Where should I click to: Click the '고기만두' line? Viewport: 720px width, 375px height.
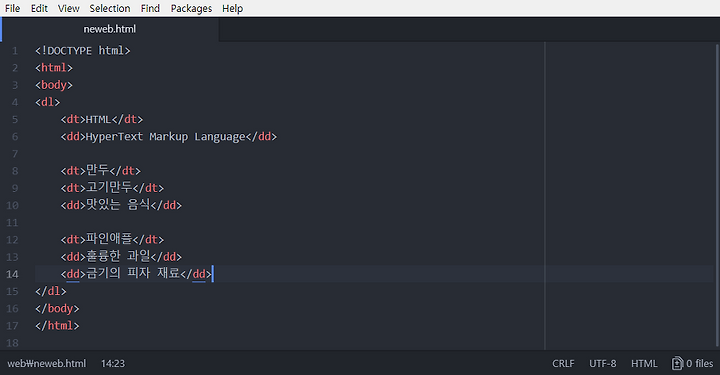(x=112, y=188)
